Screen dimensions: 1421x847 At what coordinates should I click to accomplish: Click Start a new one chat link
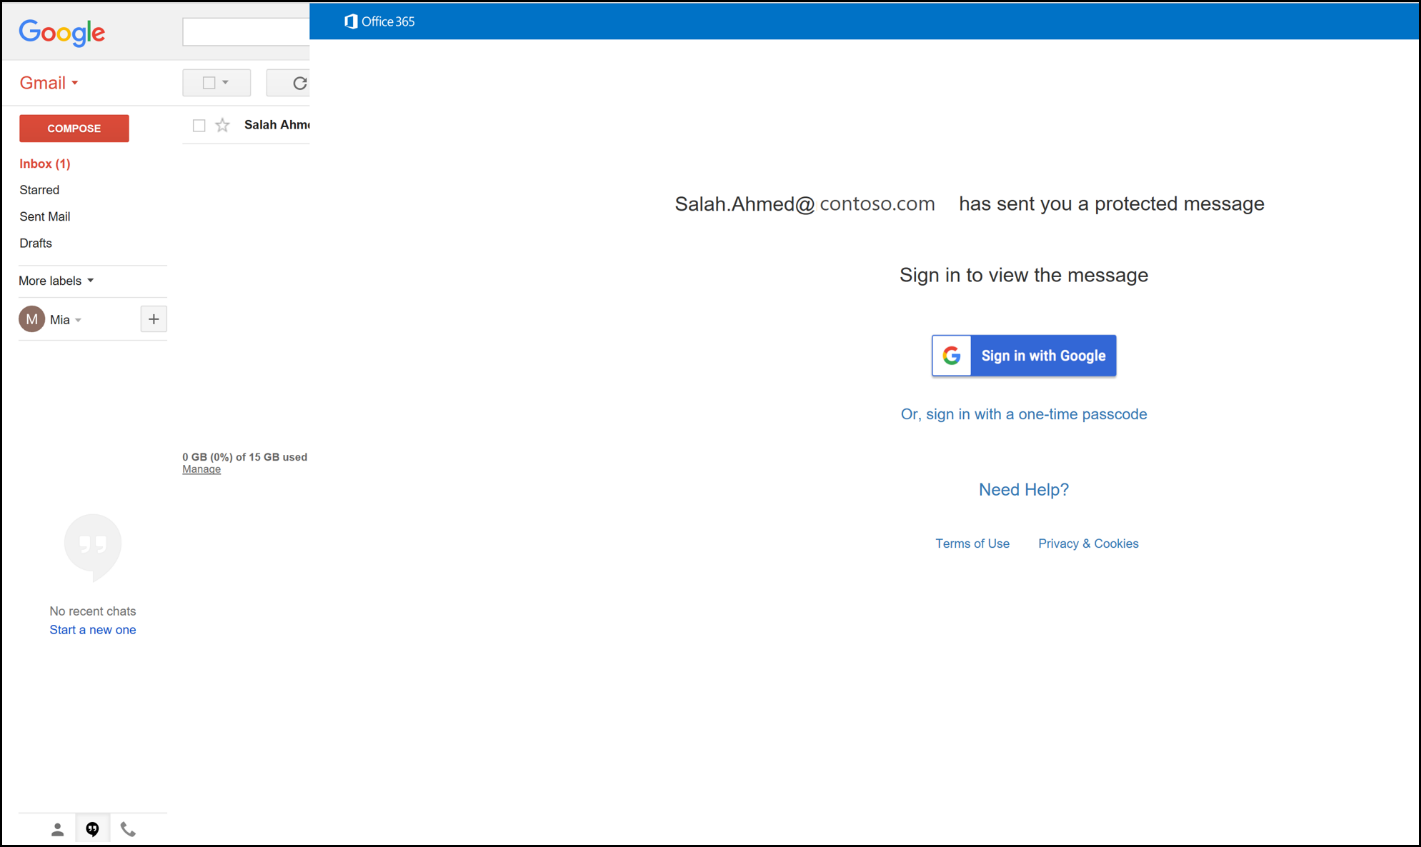pos(92,629)
